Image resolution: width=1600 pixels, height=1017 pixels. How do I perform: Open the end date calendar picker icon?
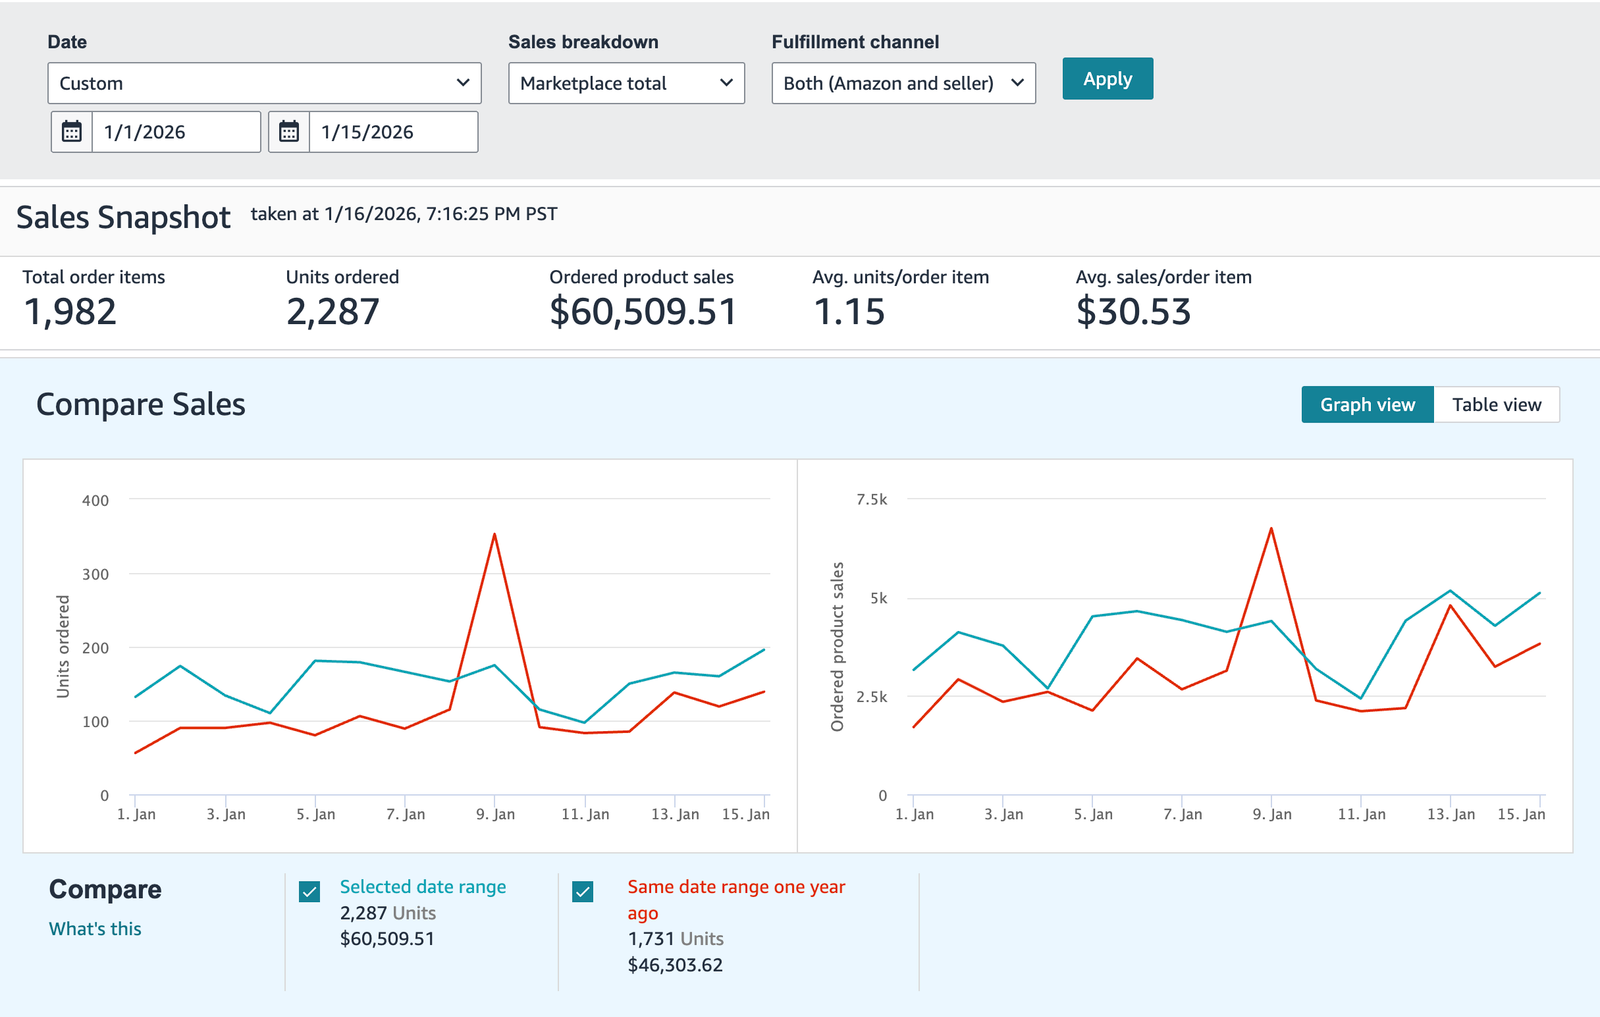tap(289, 132)
